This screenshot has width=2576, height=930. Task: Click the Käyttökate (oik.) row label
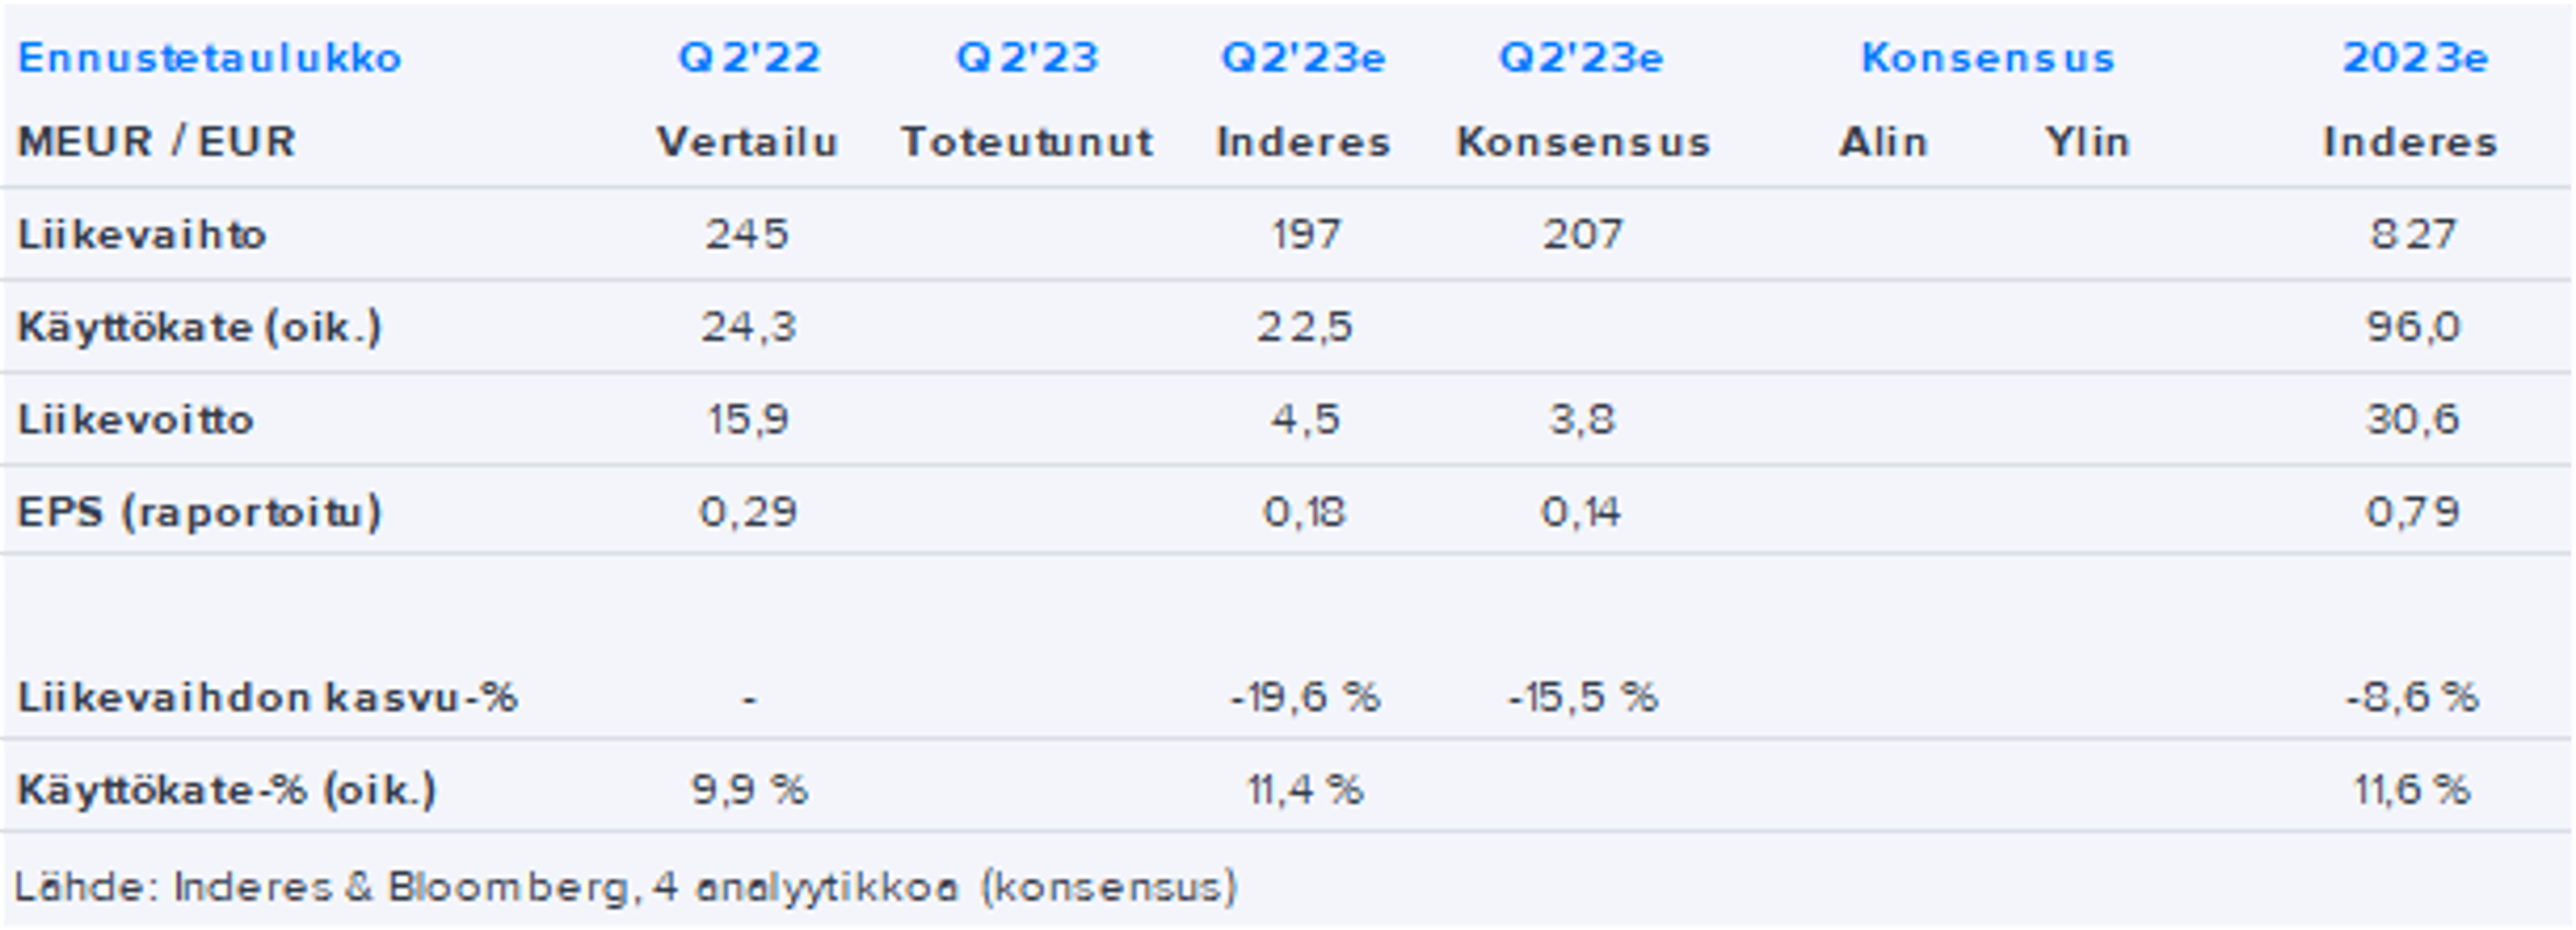tap(199, 327)
